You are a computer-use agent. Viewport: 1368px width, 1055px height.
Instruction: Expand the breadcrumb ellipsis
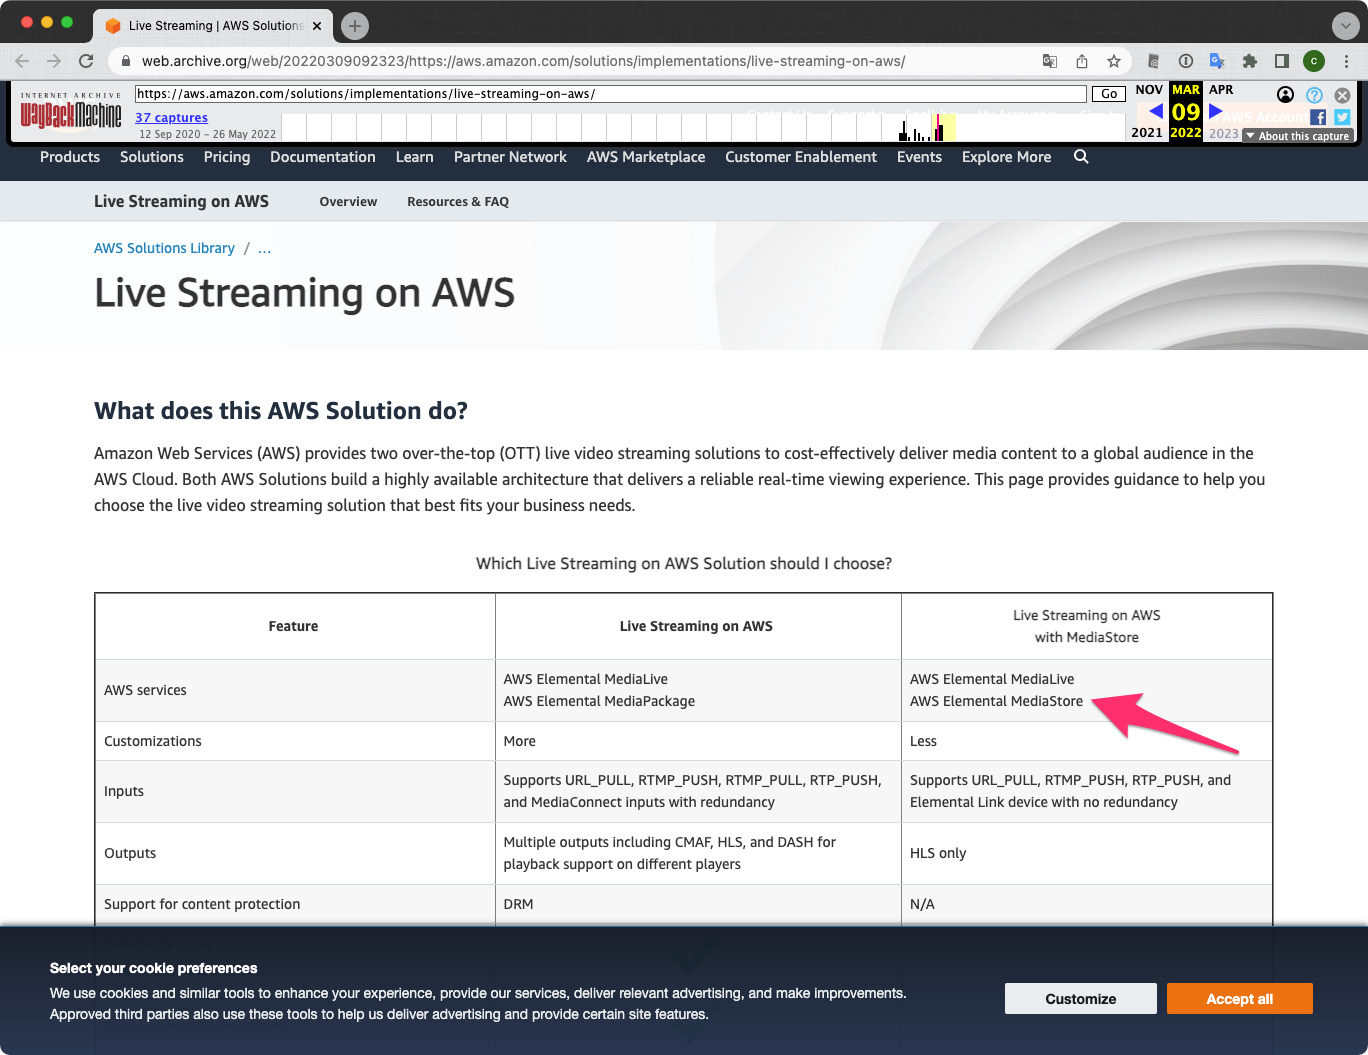point(264,248)
